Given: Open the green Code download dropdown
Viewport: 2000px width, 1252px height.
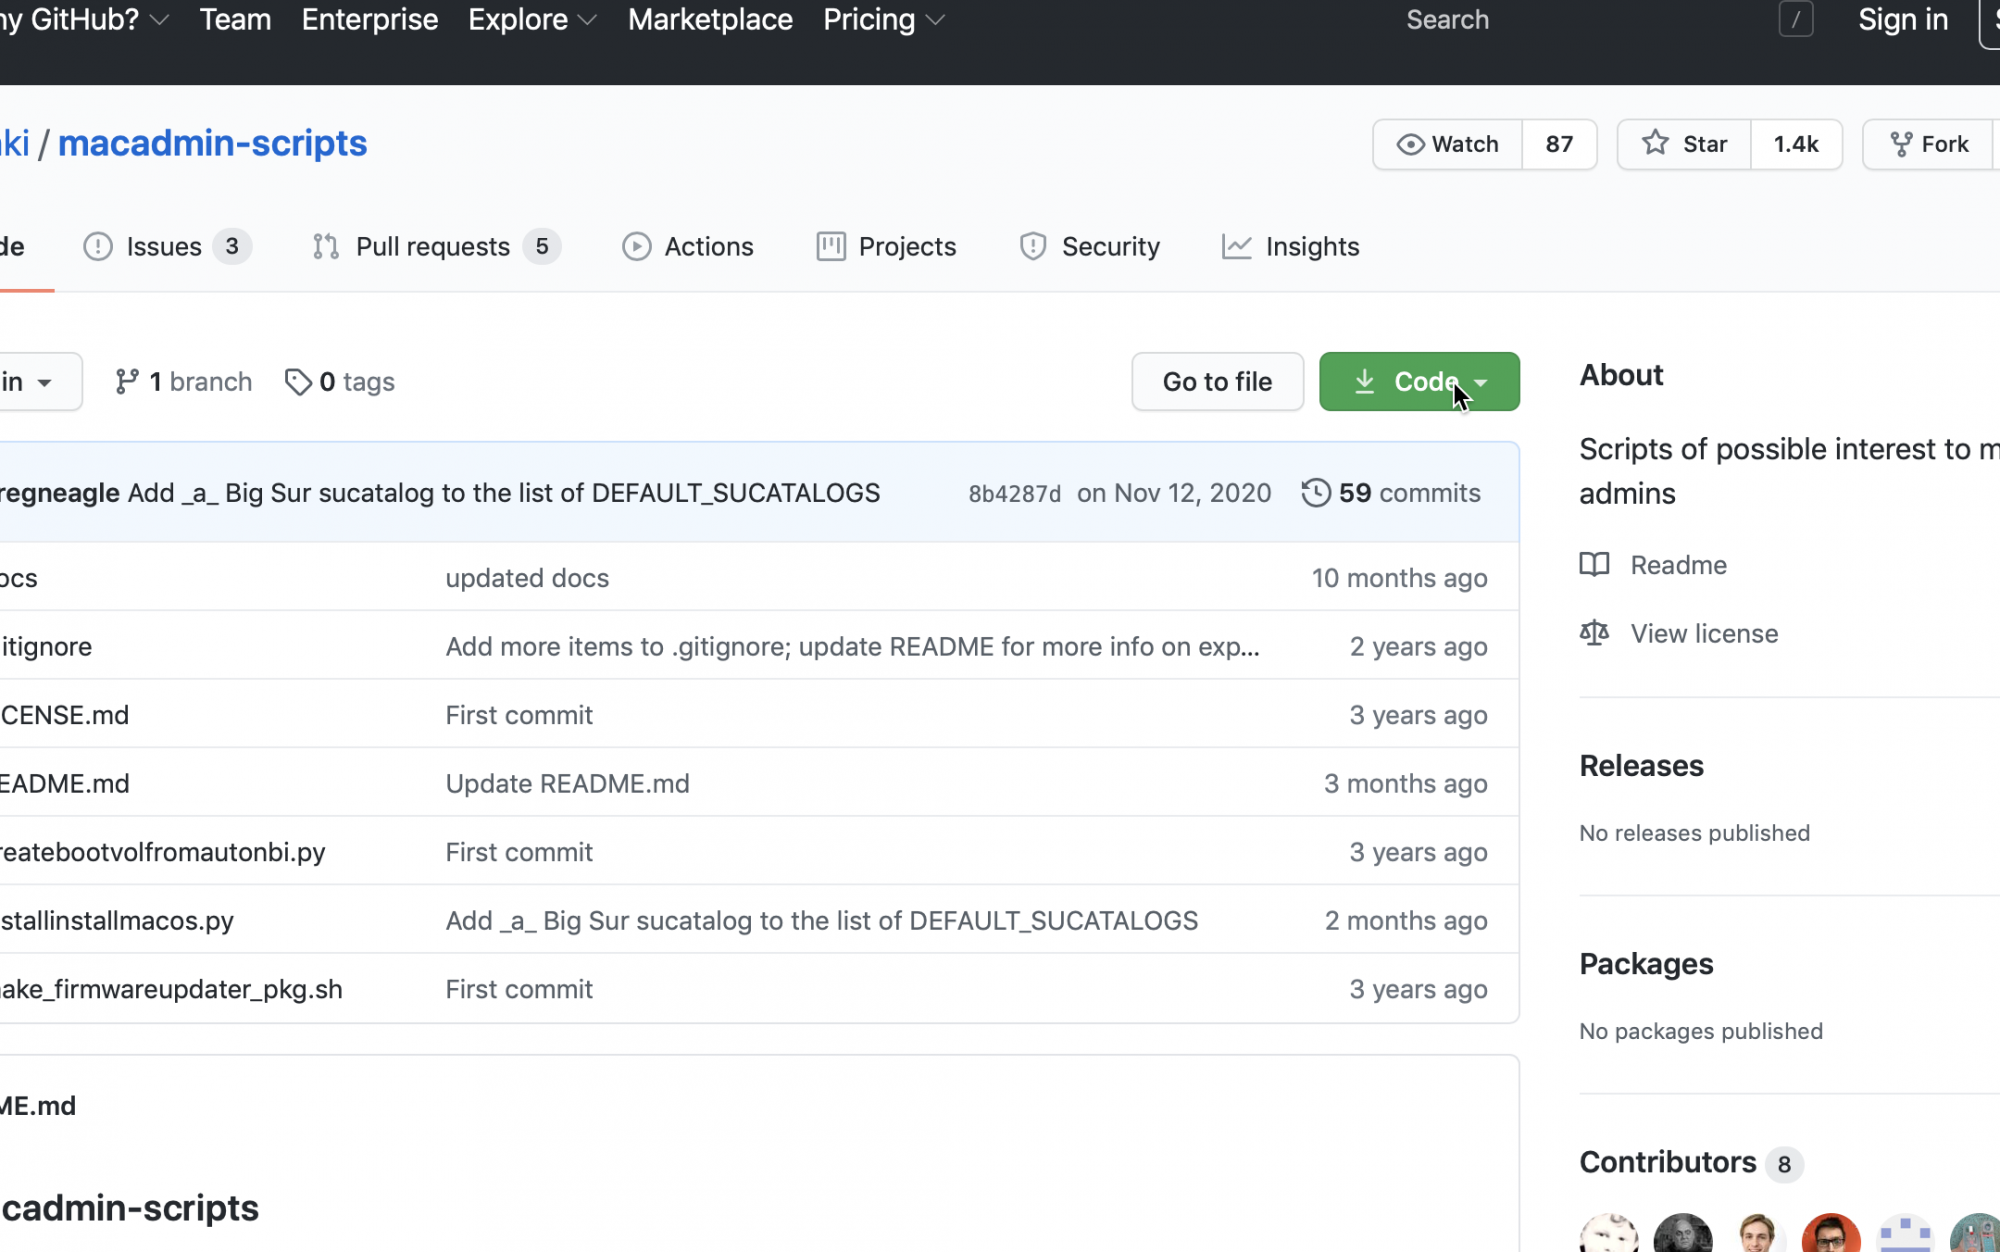Looking at the screenshot, I should pyautogui.click(x=1419, y=381).
